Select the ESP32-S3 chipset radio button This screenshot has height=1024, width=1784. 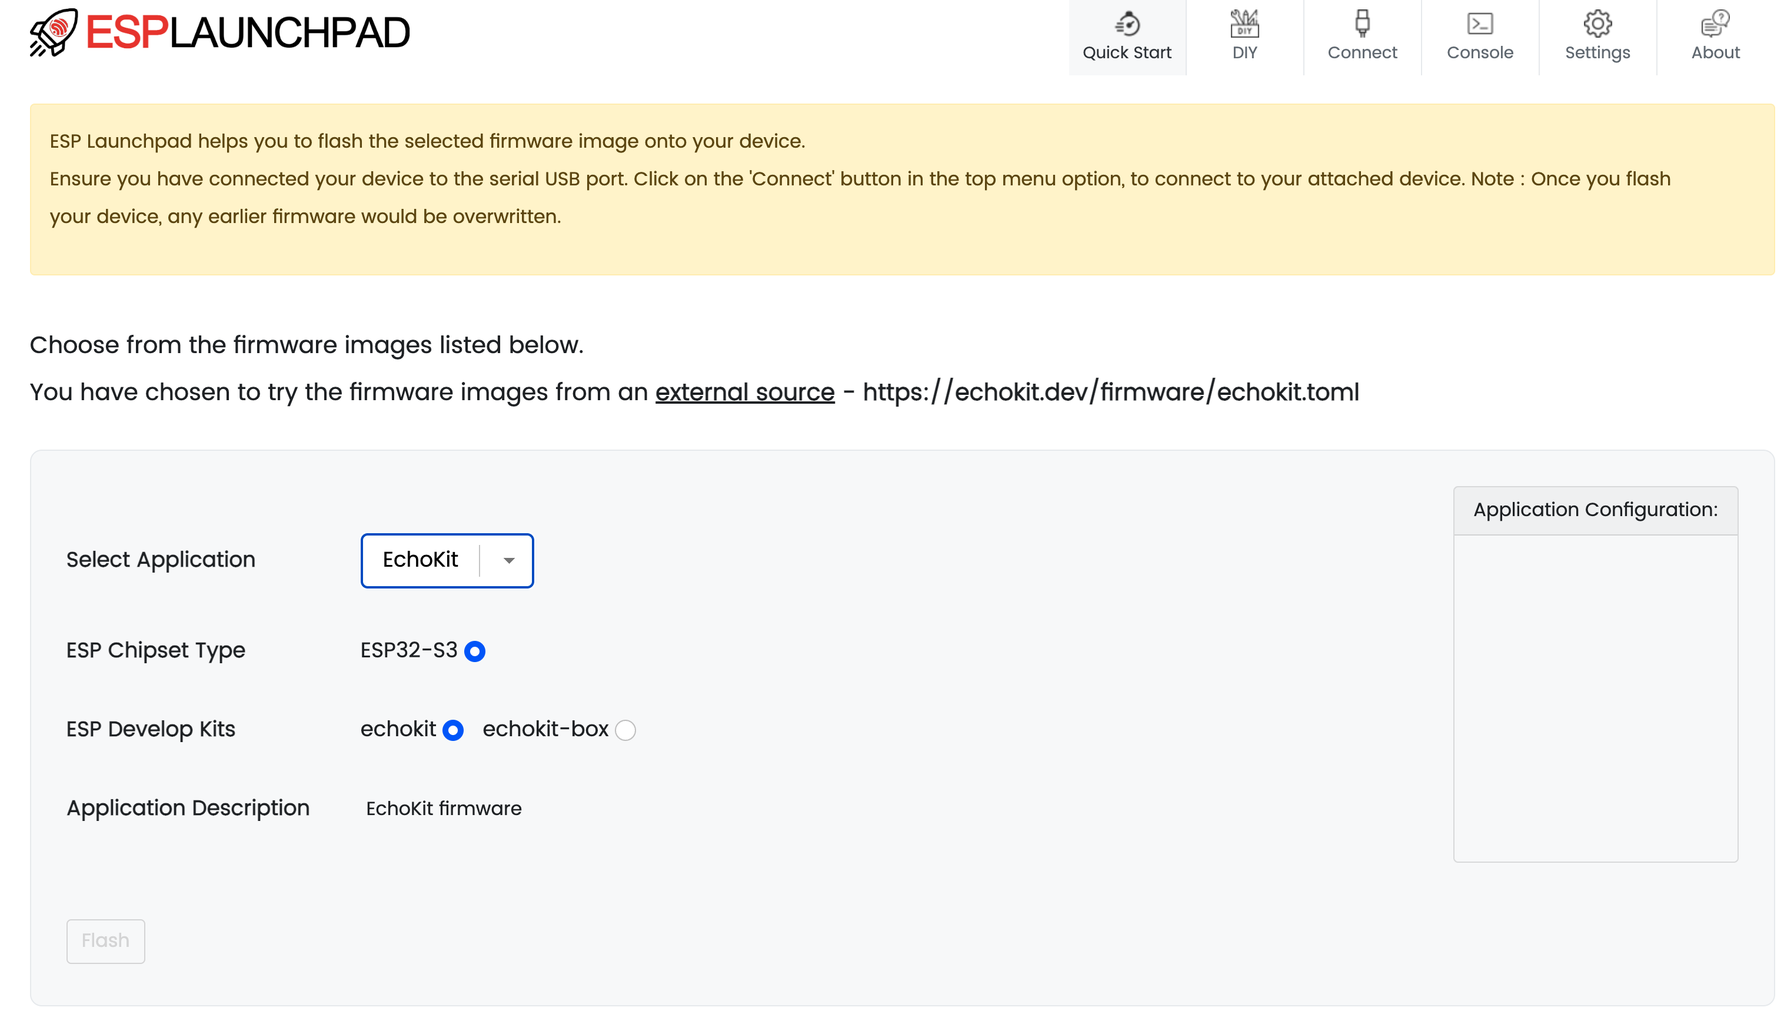point(474,651)
